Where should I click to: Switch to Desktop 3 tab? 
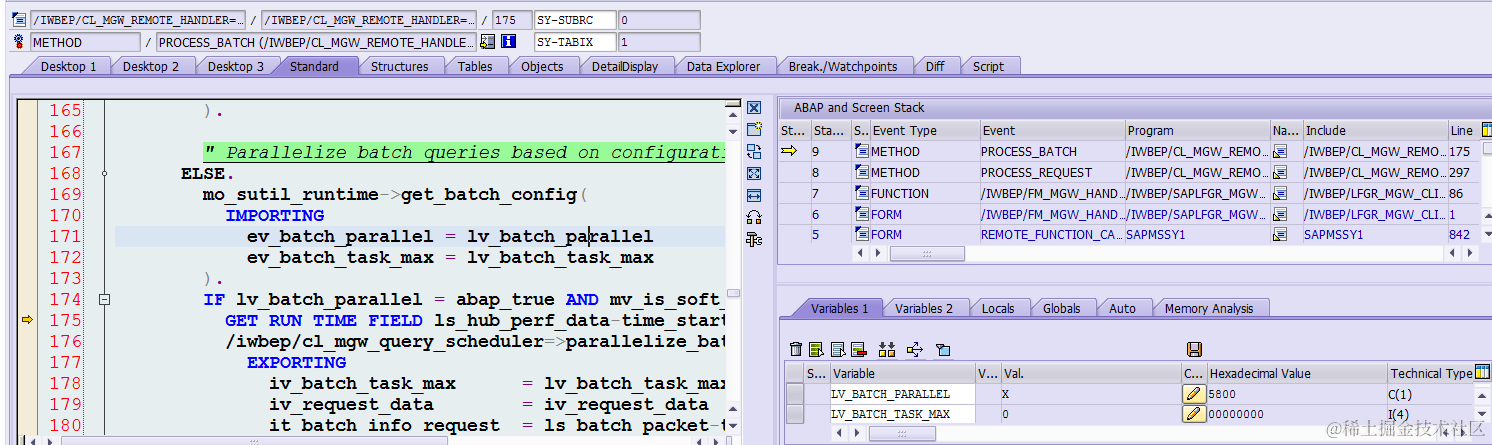click(236, 66)
